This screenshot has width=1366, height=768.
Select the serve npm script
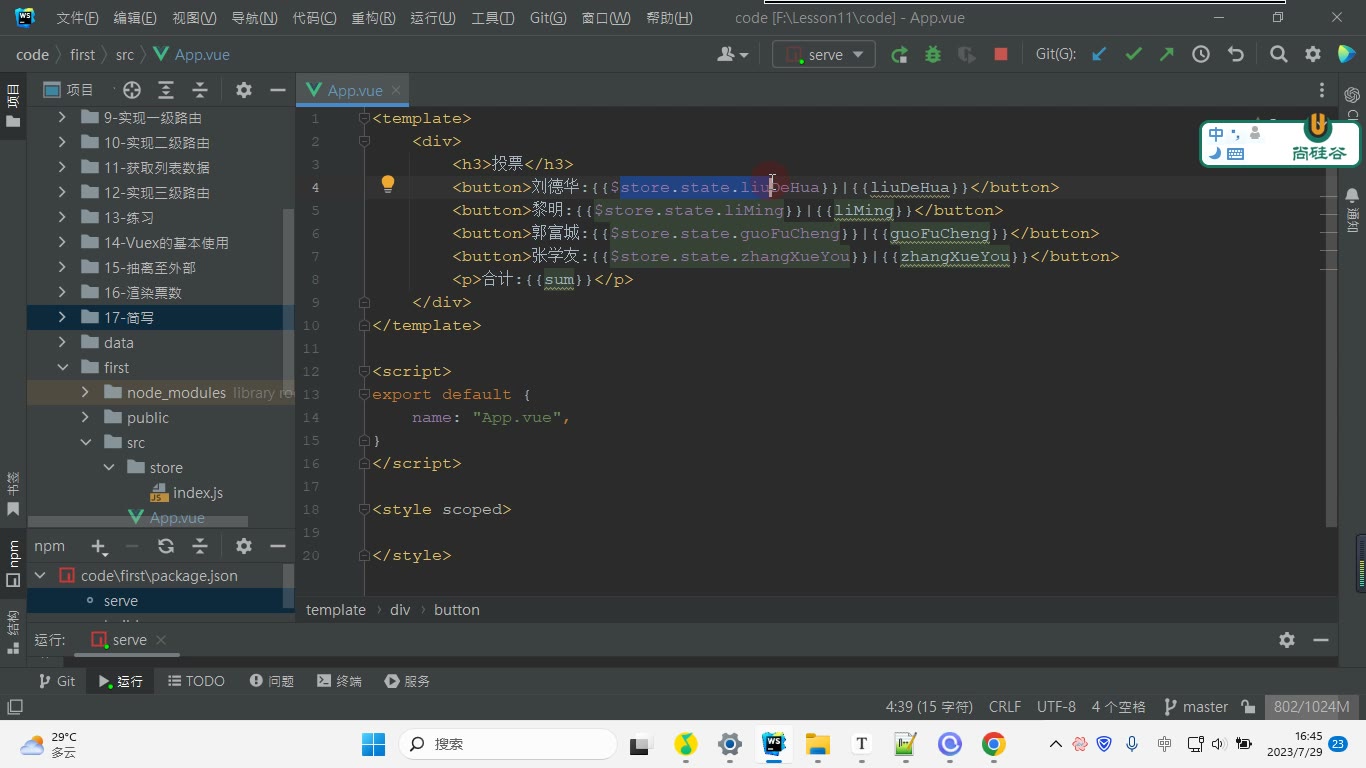[x=120, y=601]
